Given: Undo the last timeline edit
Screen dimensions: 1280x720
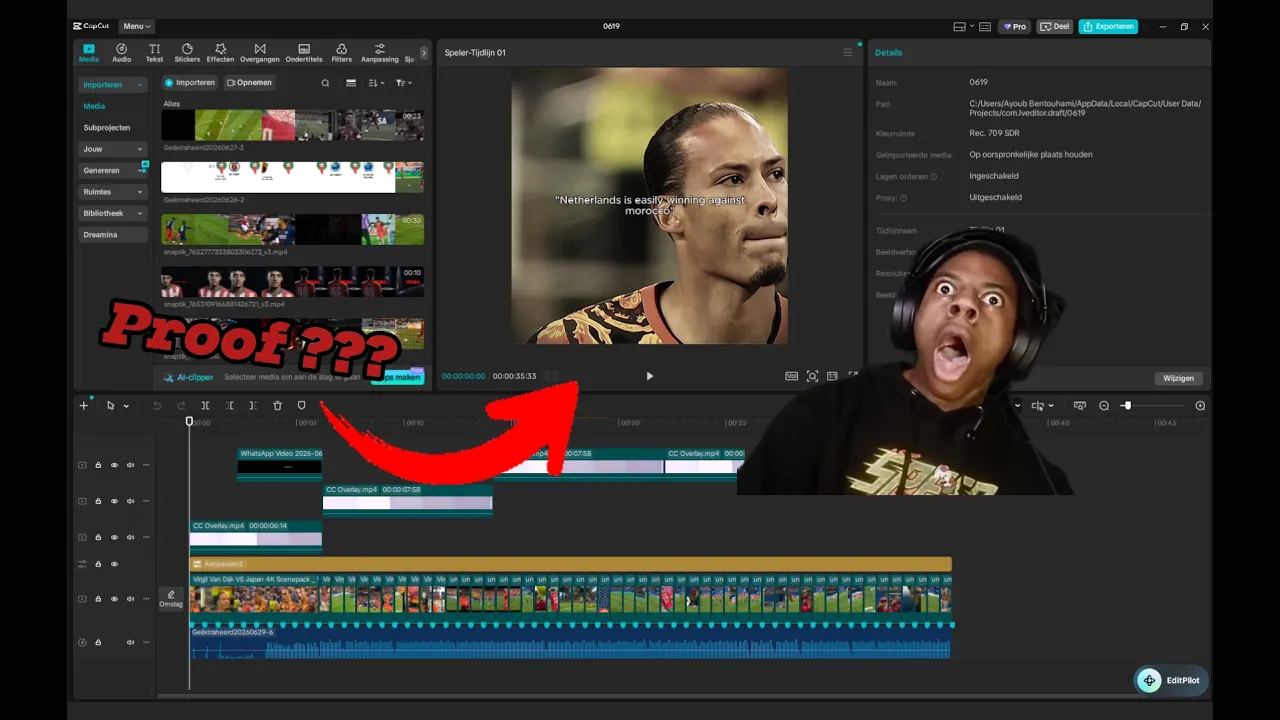Looking at the screenshot, I should [x=157, y=406].
